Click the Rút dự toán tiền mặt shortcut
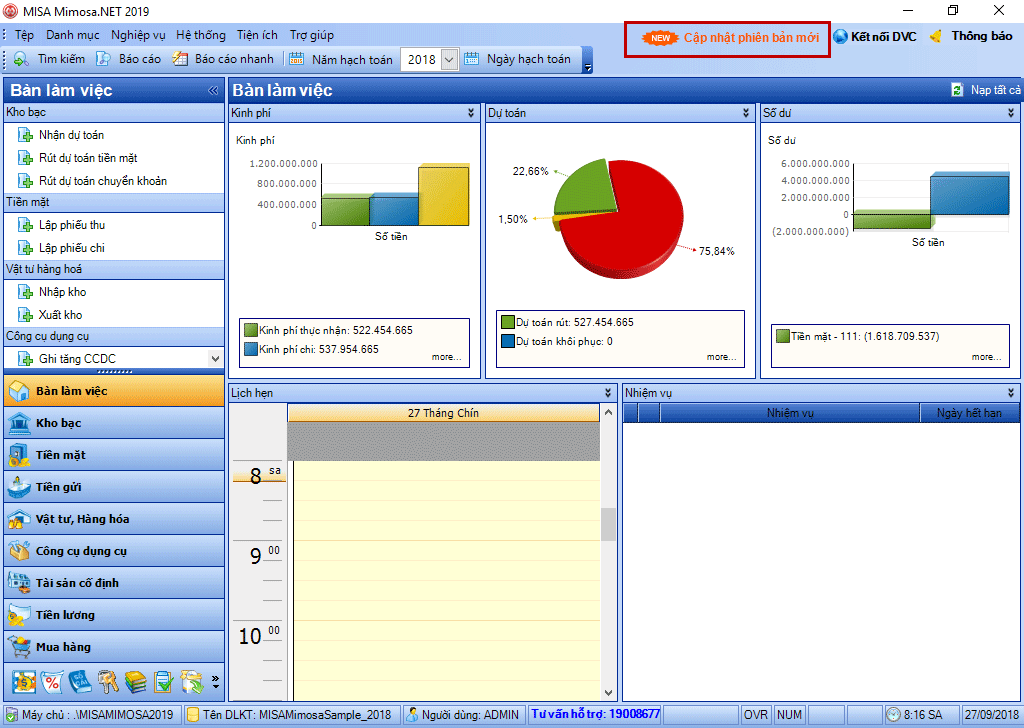The image size is (1024, 728). 88,158
